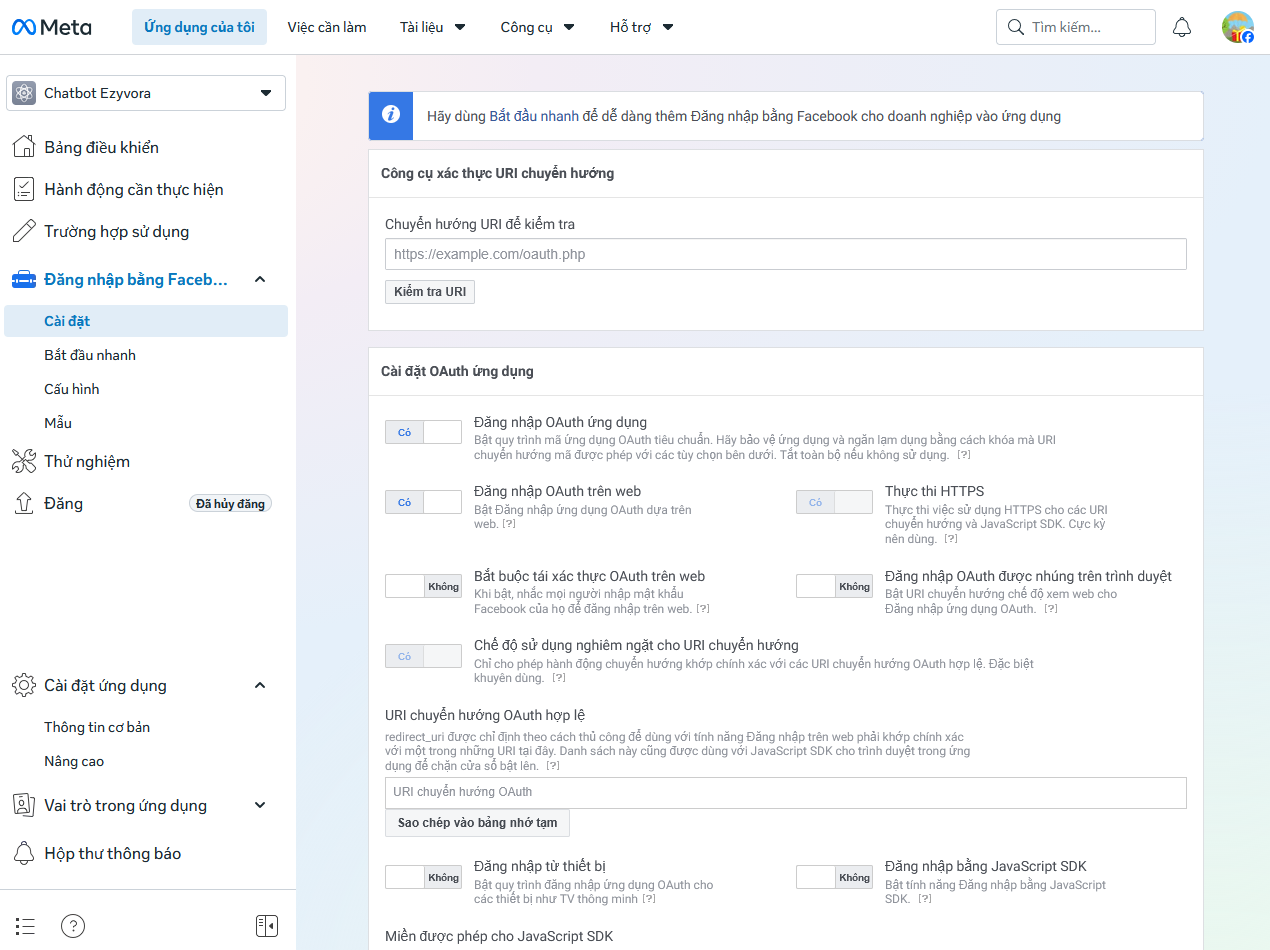Click the Hành động cần thực hiện checklist icon
Viewport: 1270px width, 950px height.
(x=24, y=189)
